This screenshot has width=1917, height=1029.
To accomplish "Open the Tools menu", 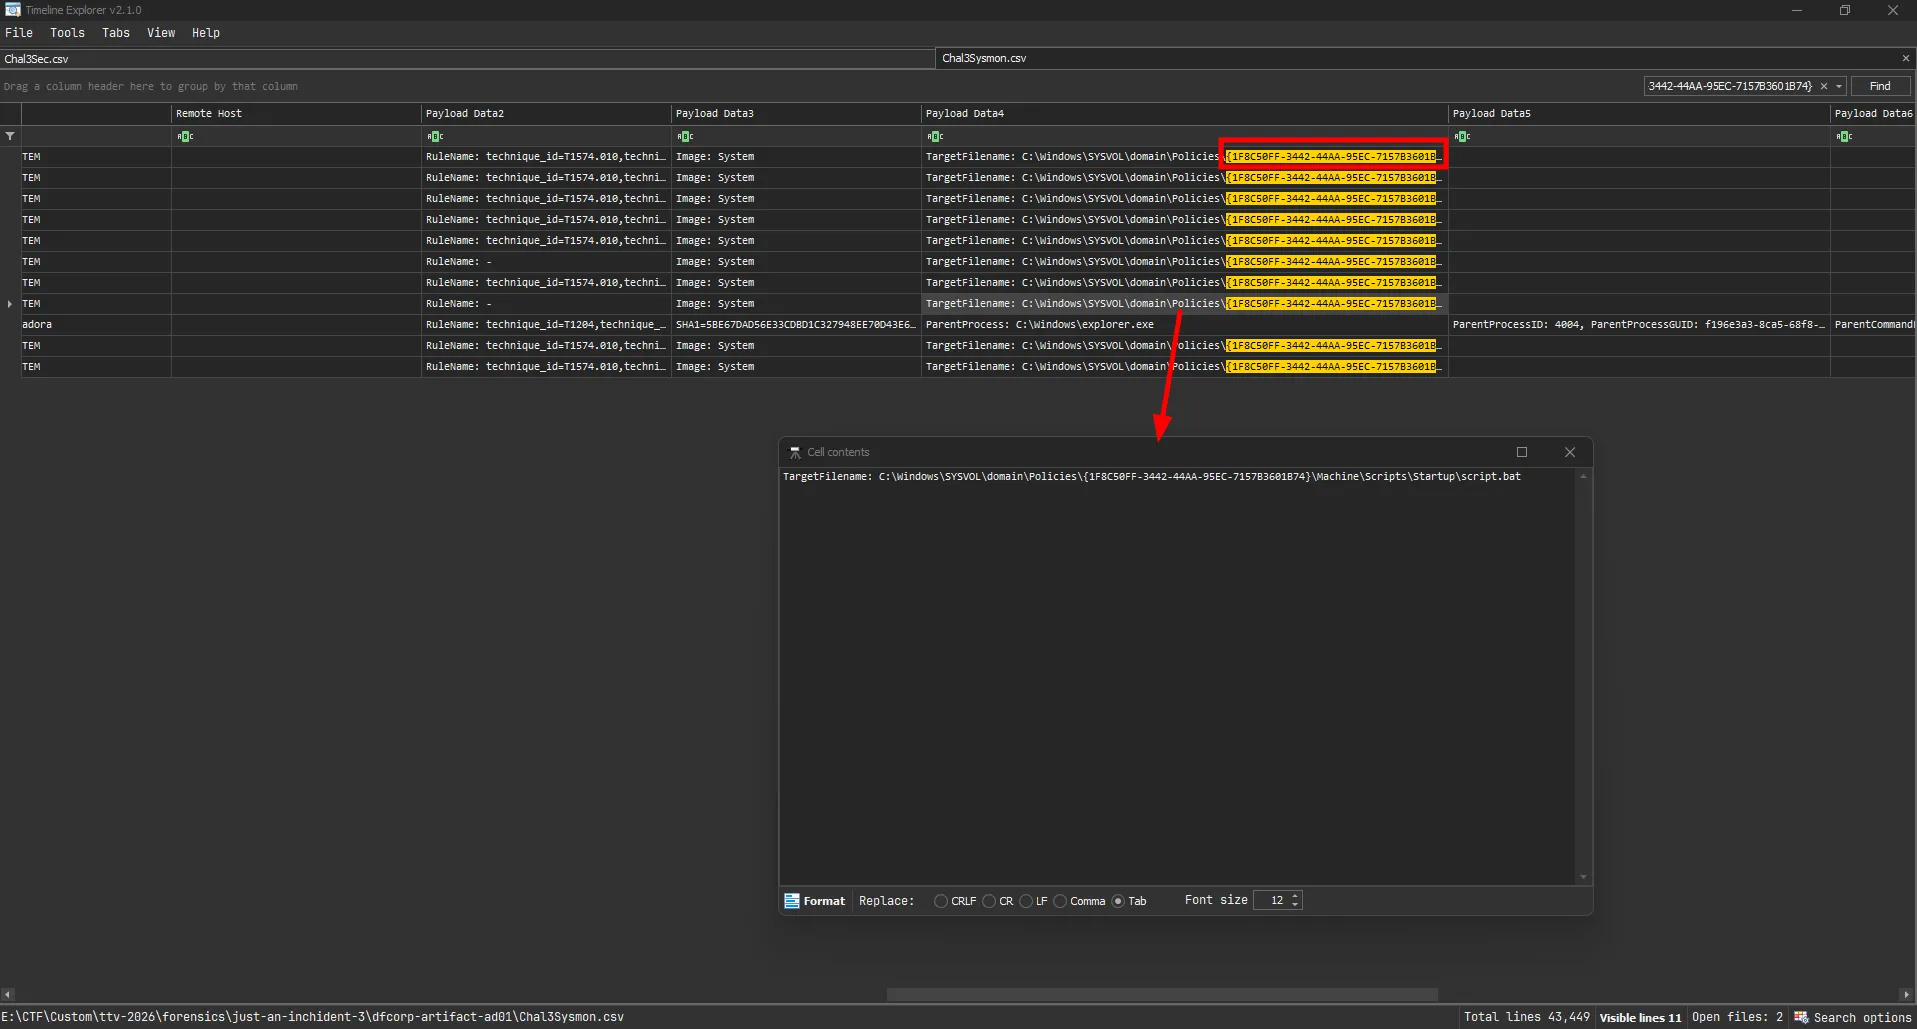I will coord(67,33).
